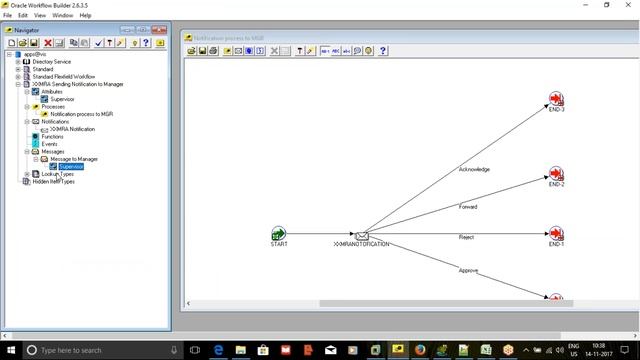The width and height of the screenshot is (640, 360).
Task: Click the Forward transition label
Action: (468, 207)
